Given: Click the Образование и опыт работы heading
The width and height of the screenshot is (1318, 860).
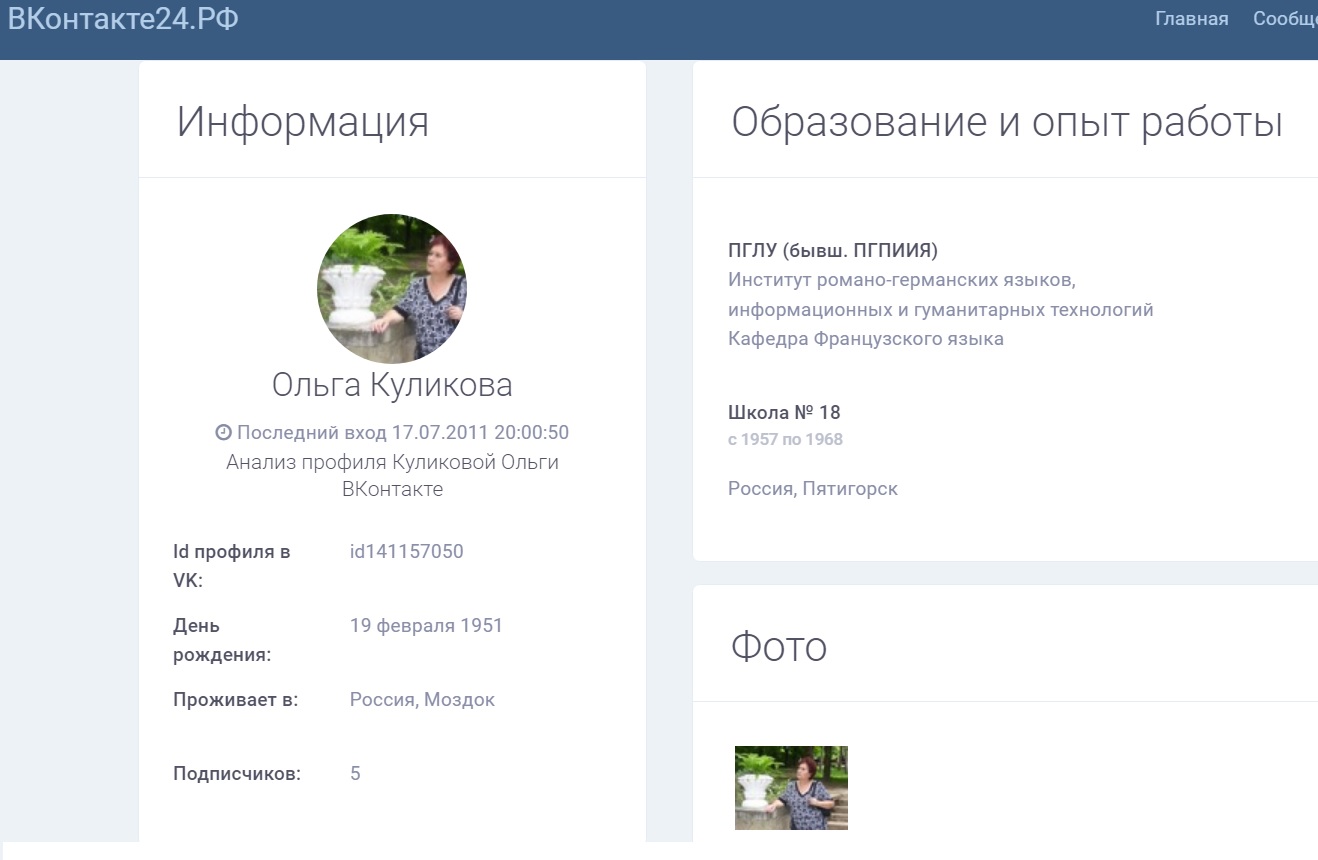Looking at the screenshot, I should [1007, 122].
